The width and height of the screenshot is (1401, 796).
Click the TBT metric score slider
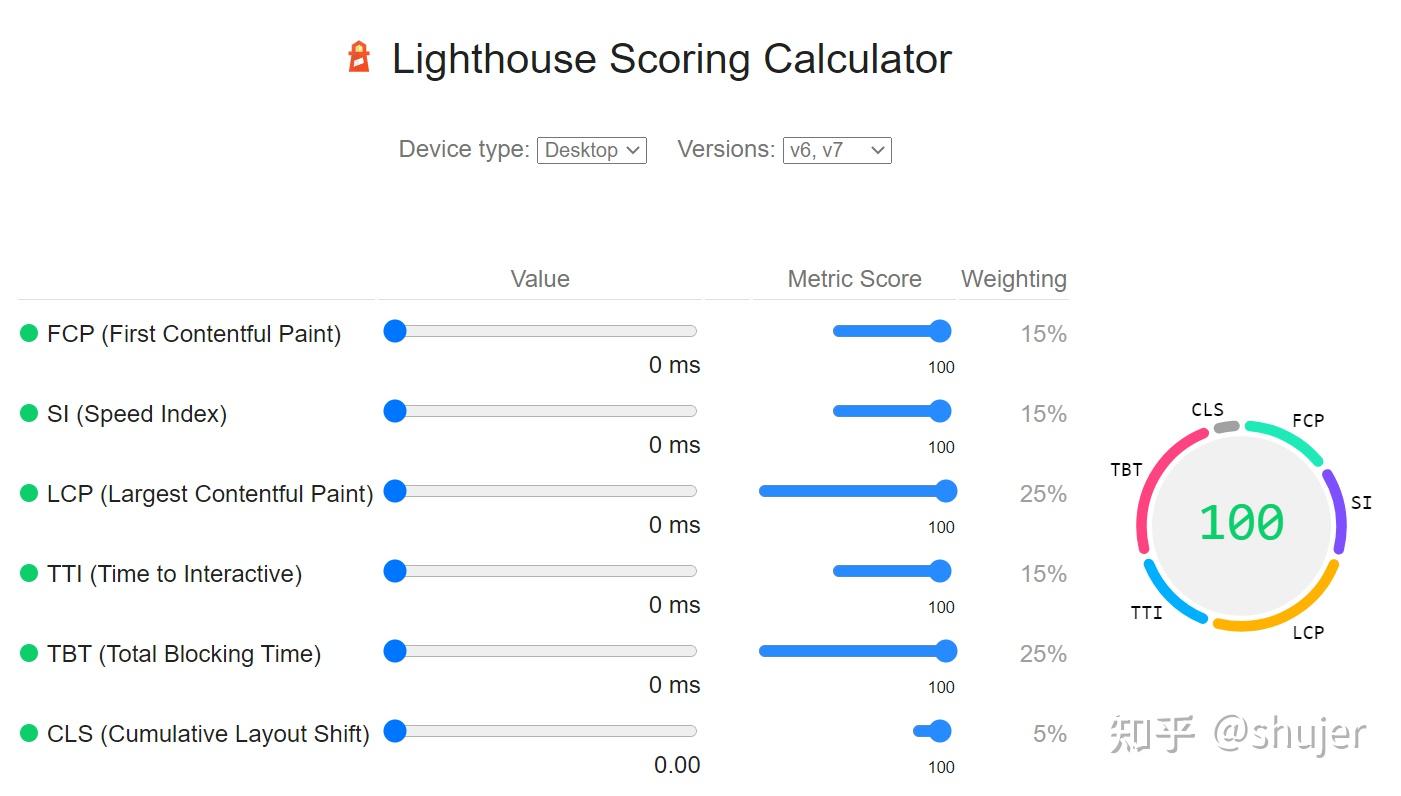[946, 651]
